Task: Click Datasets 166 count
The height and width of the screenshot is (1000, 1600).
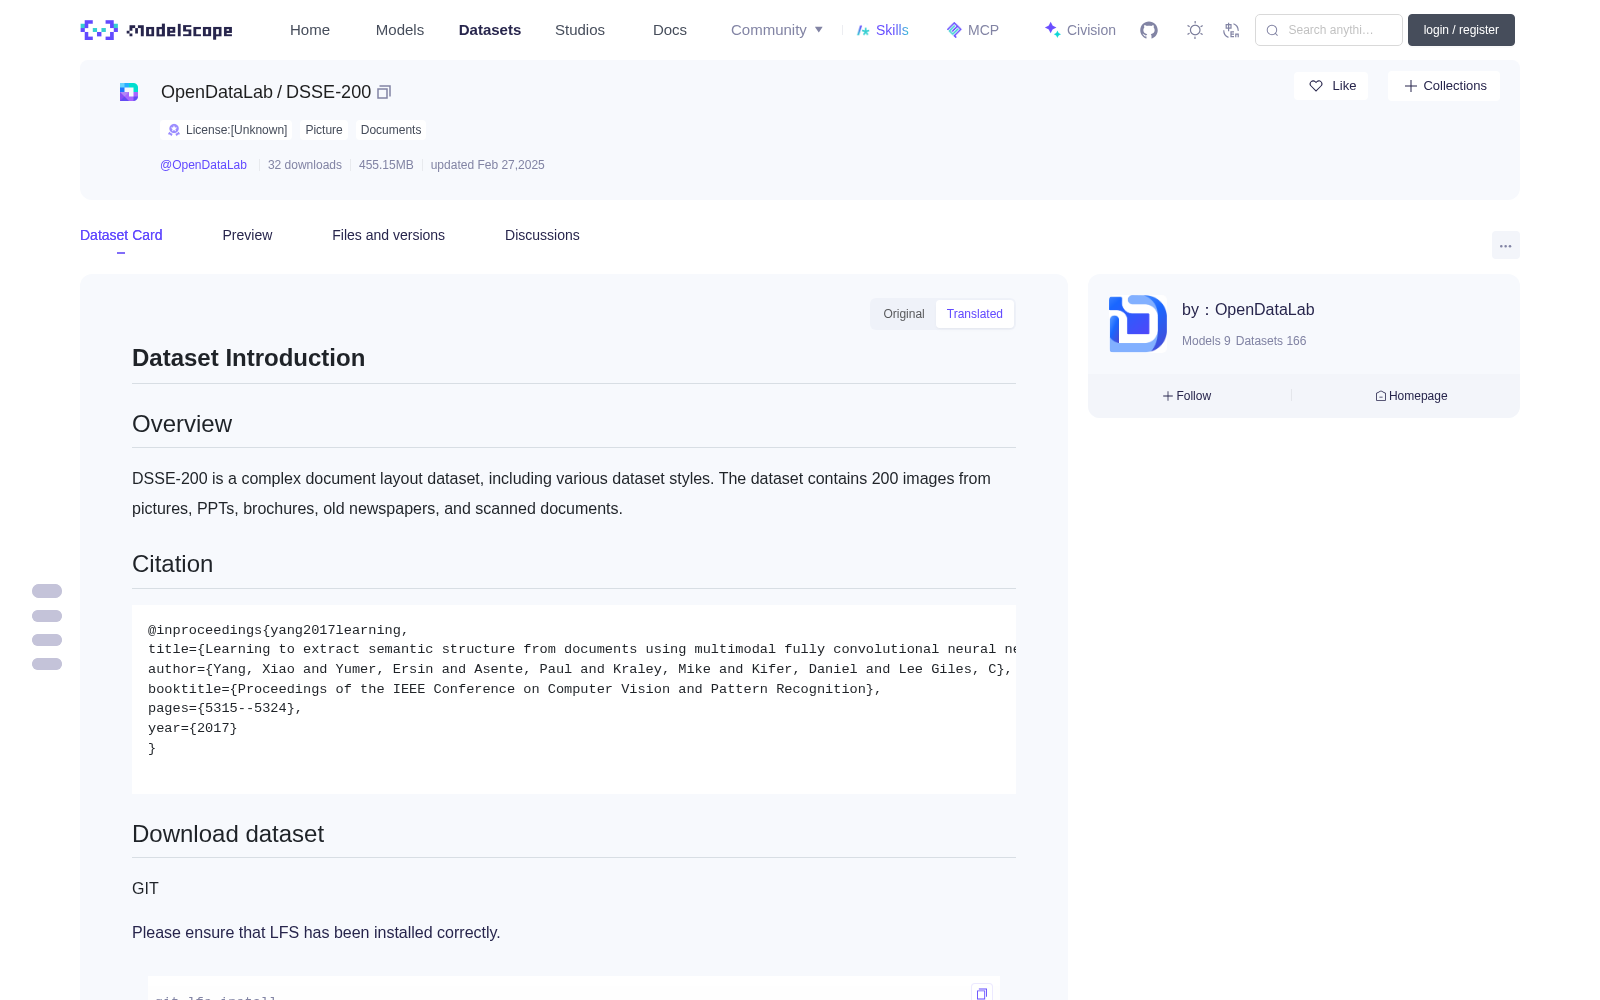Action: [1271, 341]
